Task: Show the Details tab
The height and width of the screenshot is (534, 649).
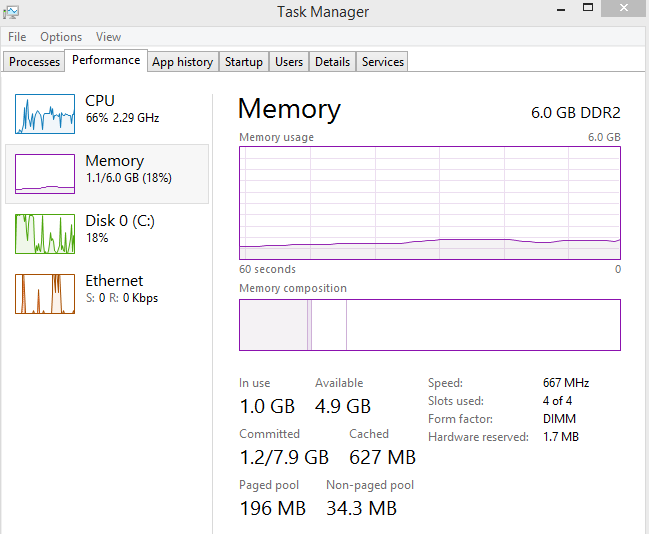Action: [x=332, y=62]
